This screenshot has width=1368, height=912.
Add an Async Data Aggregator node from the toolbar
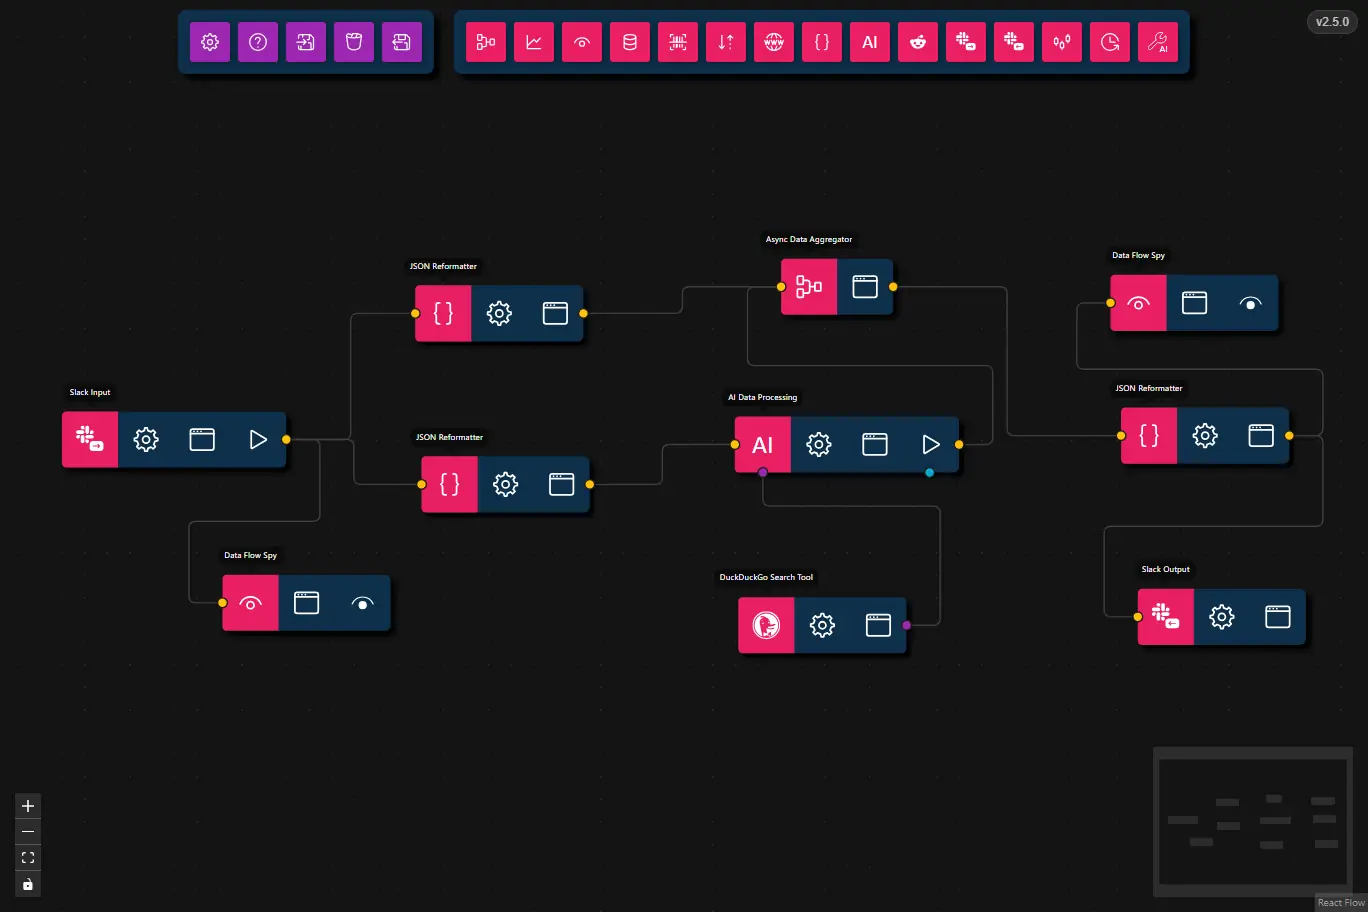[486, 42]
